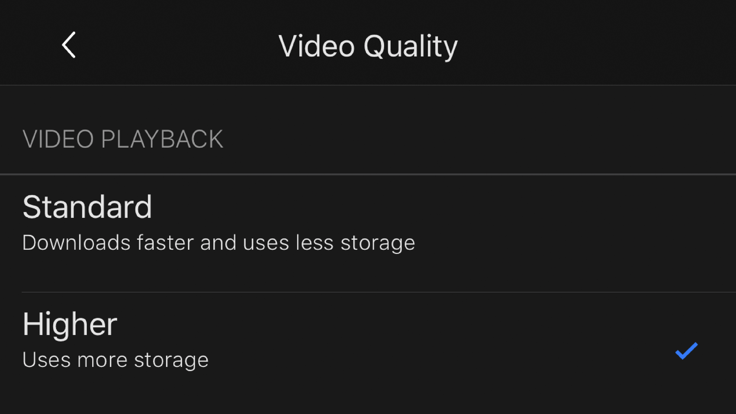This screenshot has height=414, width=736.
Task: Tap the Standard heading label
Action: click(87, 207)
